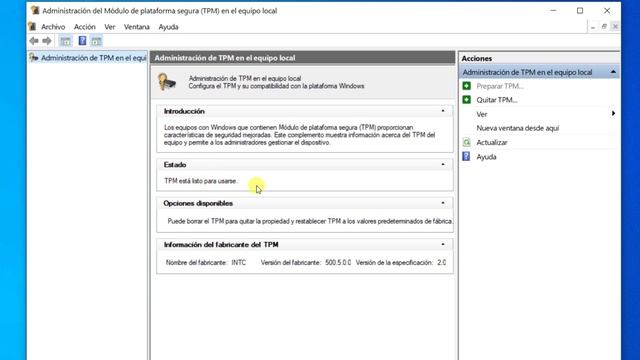
Task: Toggle the console tree pane toolbar icon
Action: click(65, 41)
